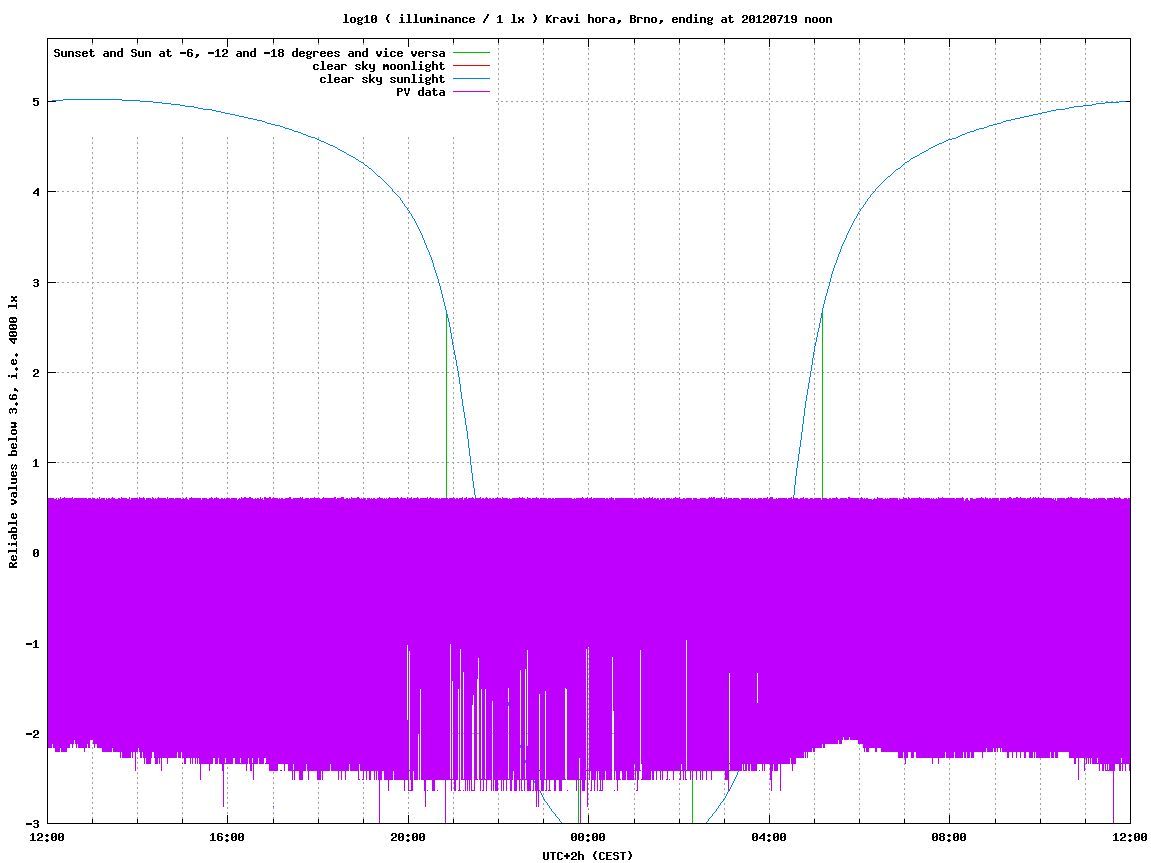Click the y-axis tick value -3
Screen dimensions: 1151x863
click(x=32, y=823)
